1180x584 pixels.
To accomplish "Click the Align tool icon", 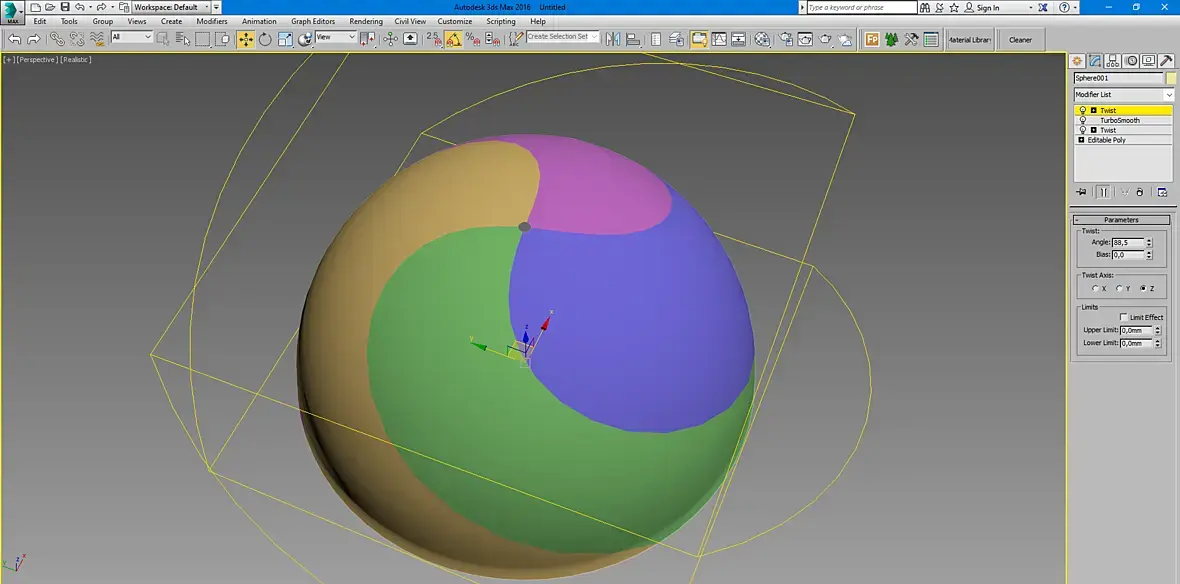I will [633, 39].
